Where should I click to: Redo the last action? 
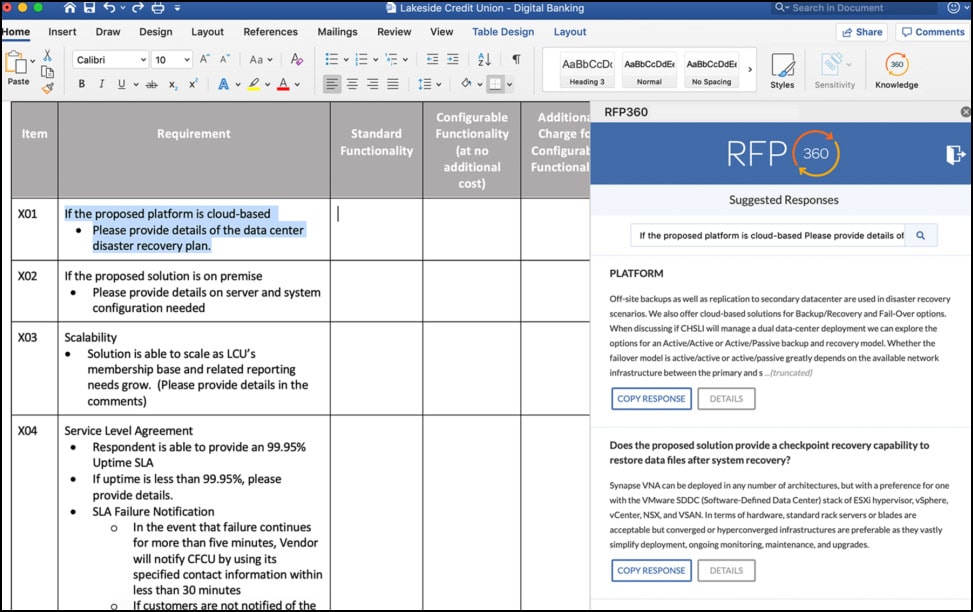138,8
